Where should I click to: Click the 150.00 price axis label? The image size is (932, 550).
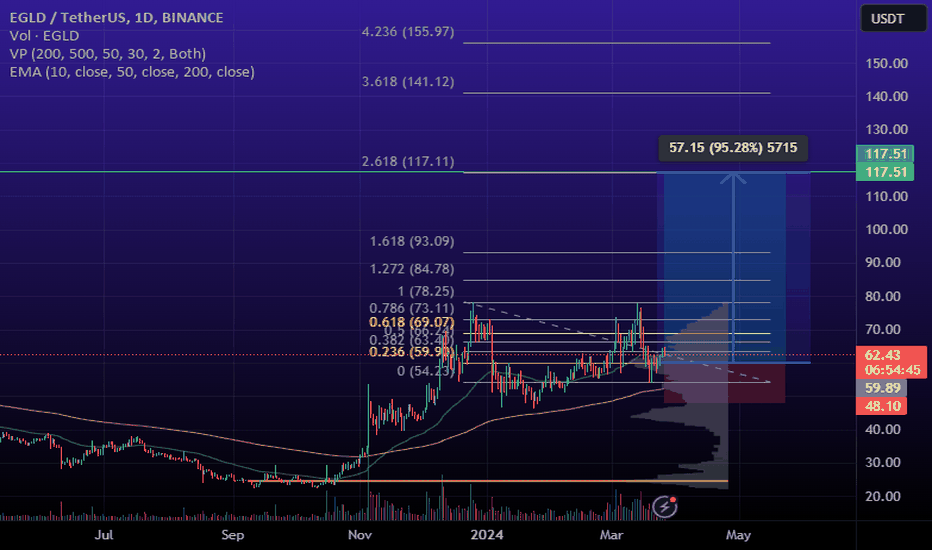coord(886,63)
